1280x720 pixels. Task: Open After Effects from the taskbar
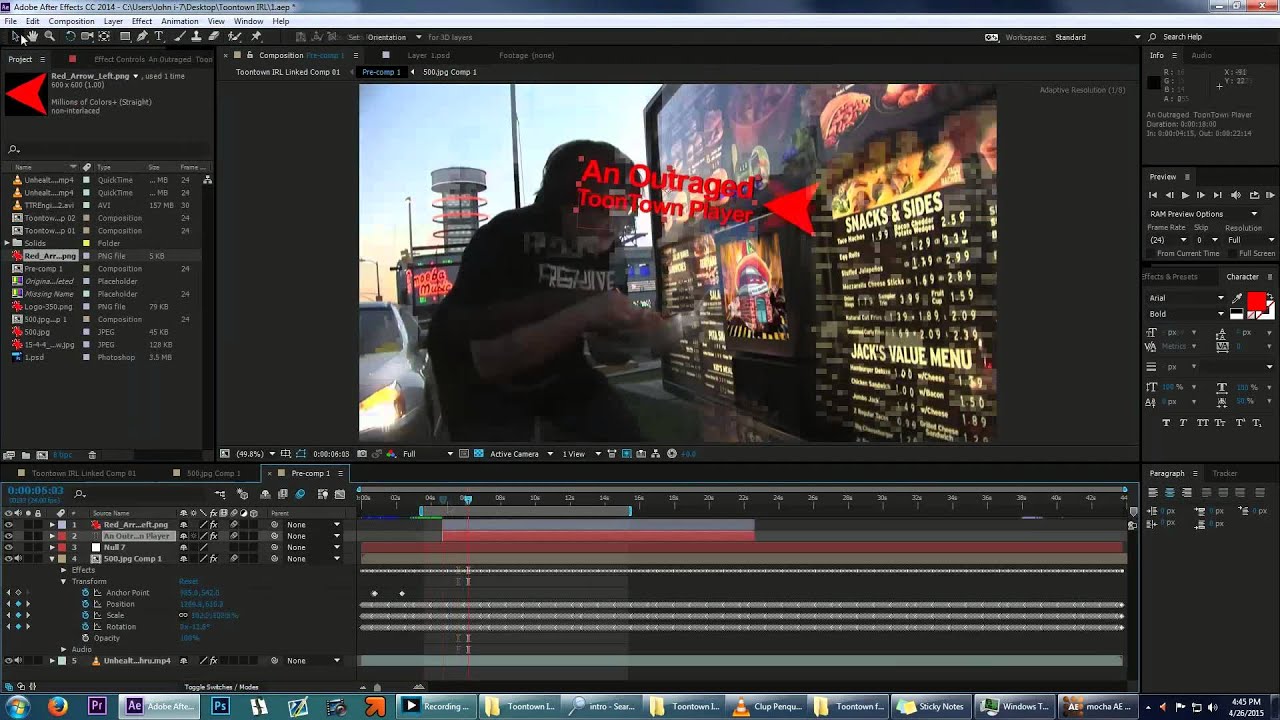click(159, 706)
